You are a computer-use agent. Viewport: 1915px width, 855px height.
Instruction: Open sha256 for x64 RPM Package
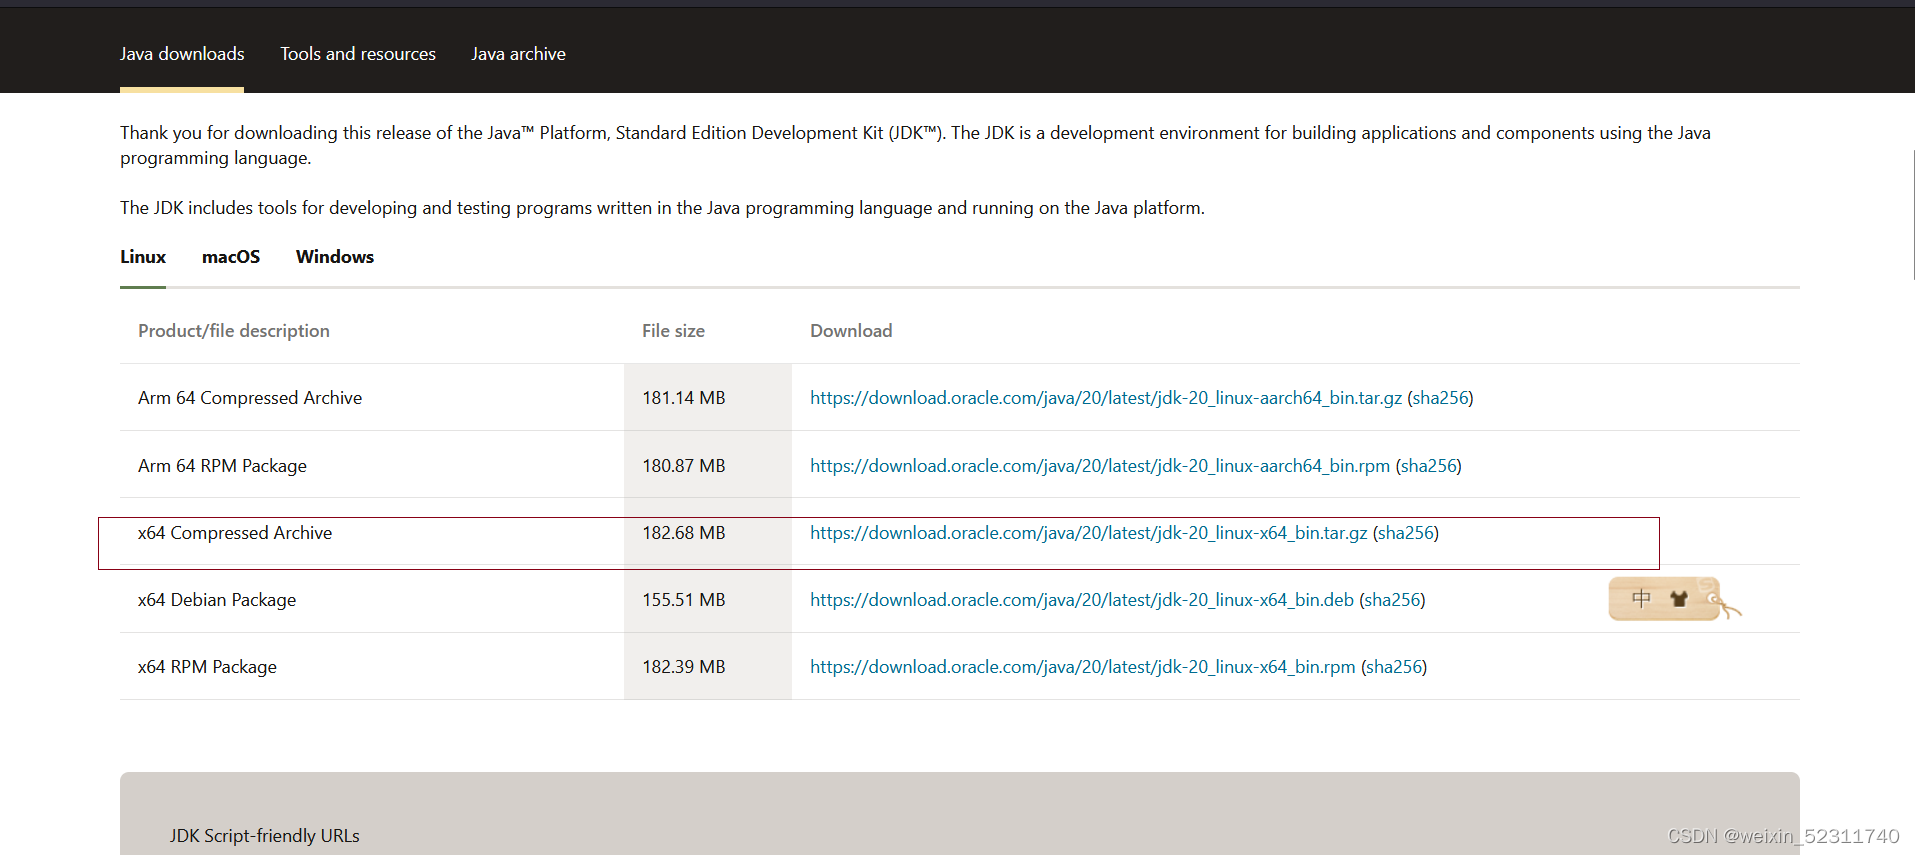pyautogui.click(x=1394, y=667)
